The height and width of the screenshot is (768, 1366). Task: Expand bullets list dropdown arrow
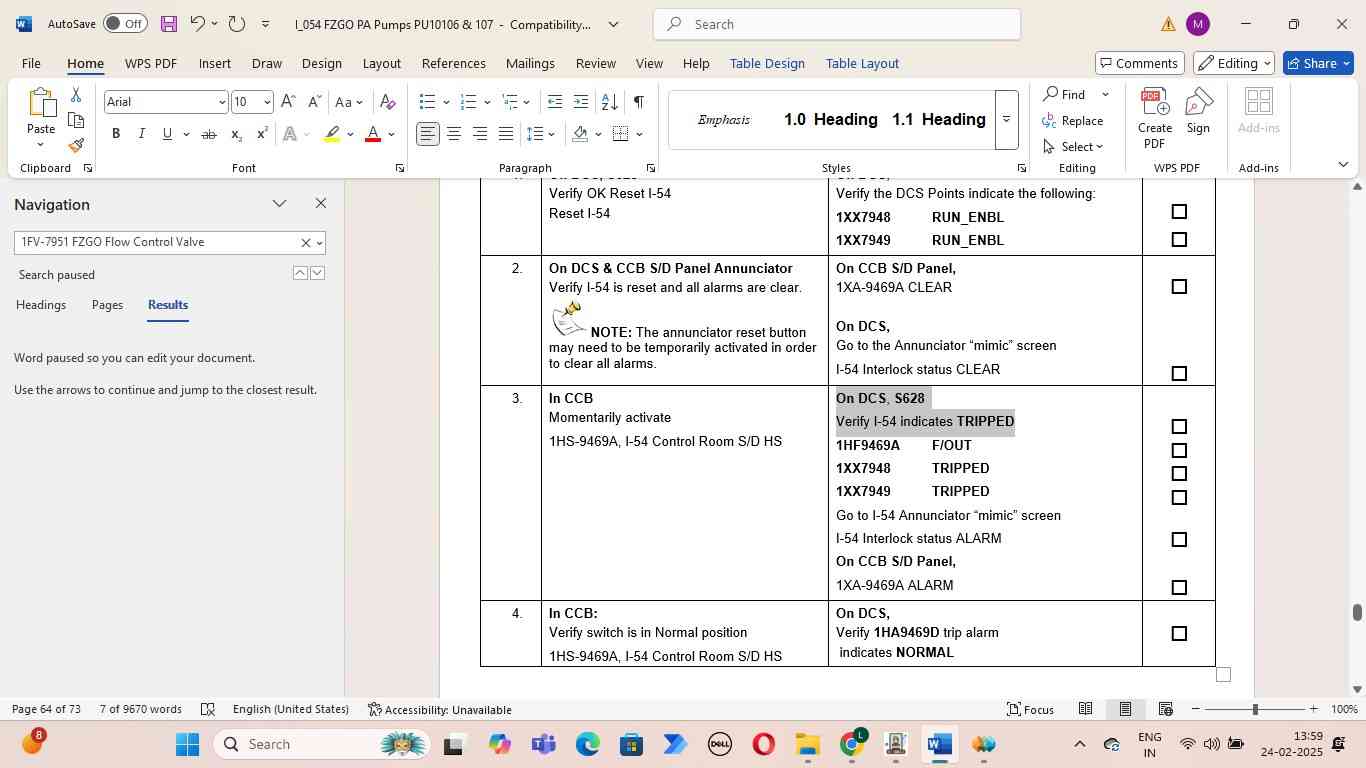pyautogui.click(x=446, y=102)
